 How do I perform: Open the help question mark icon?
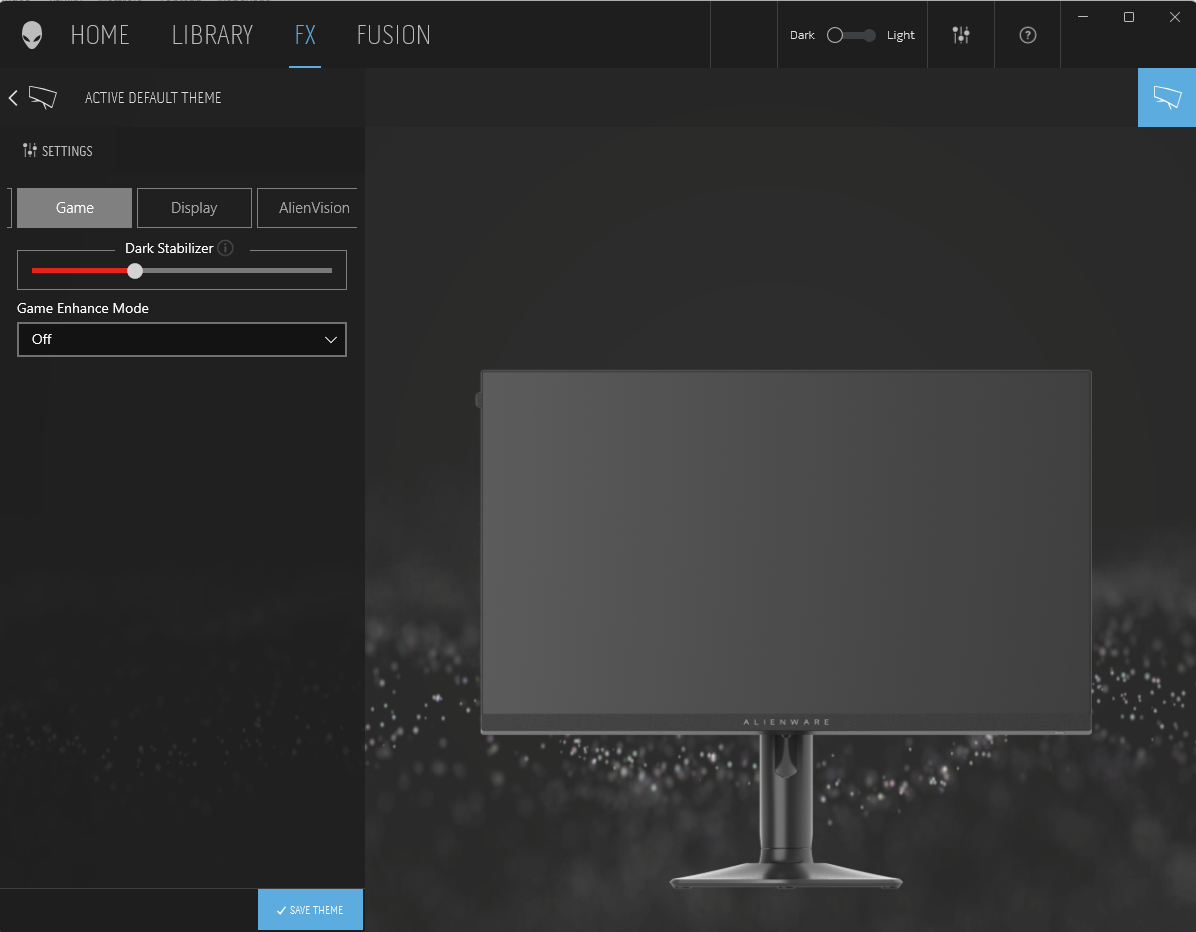pyautogui.click(x=1027, y=35)
